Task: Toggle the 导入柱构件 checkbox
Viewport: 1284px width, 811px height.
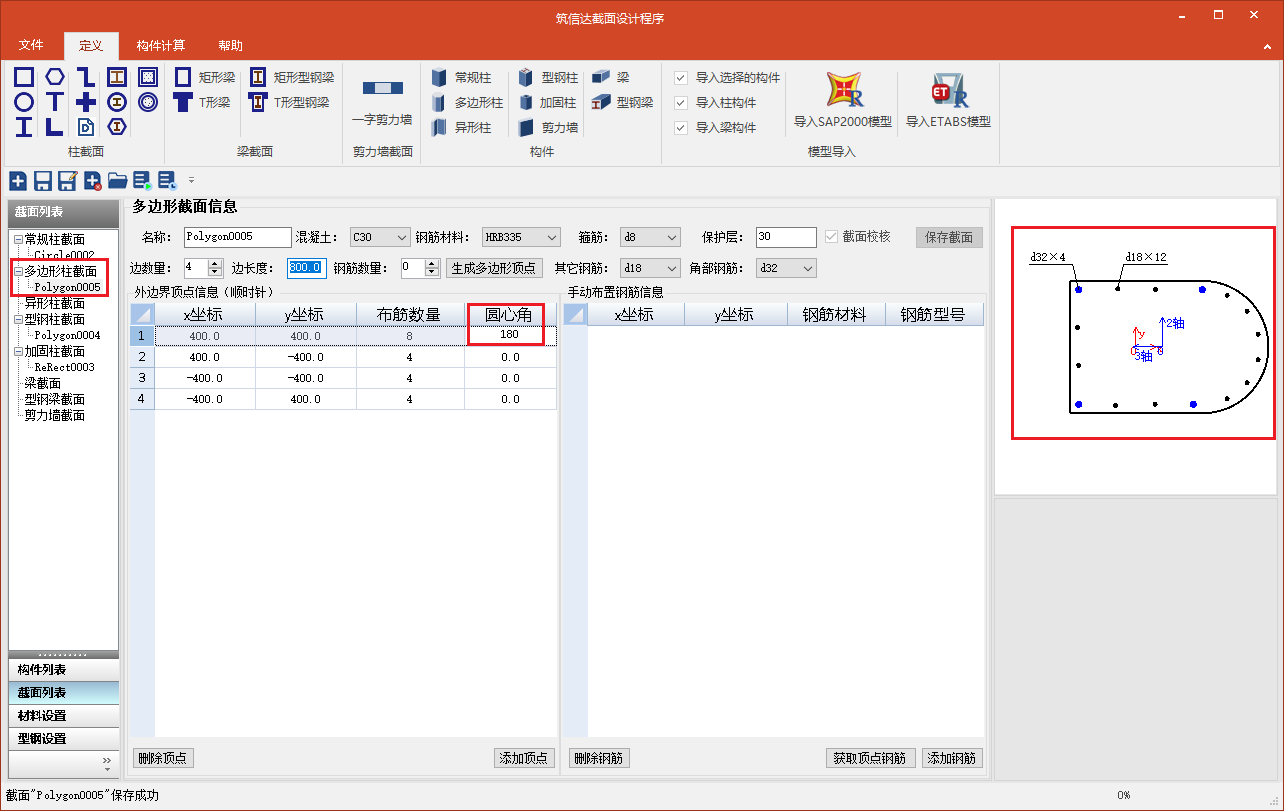Action: pyautogui.click(x=681, y=103)
